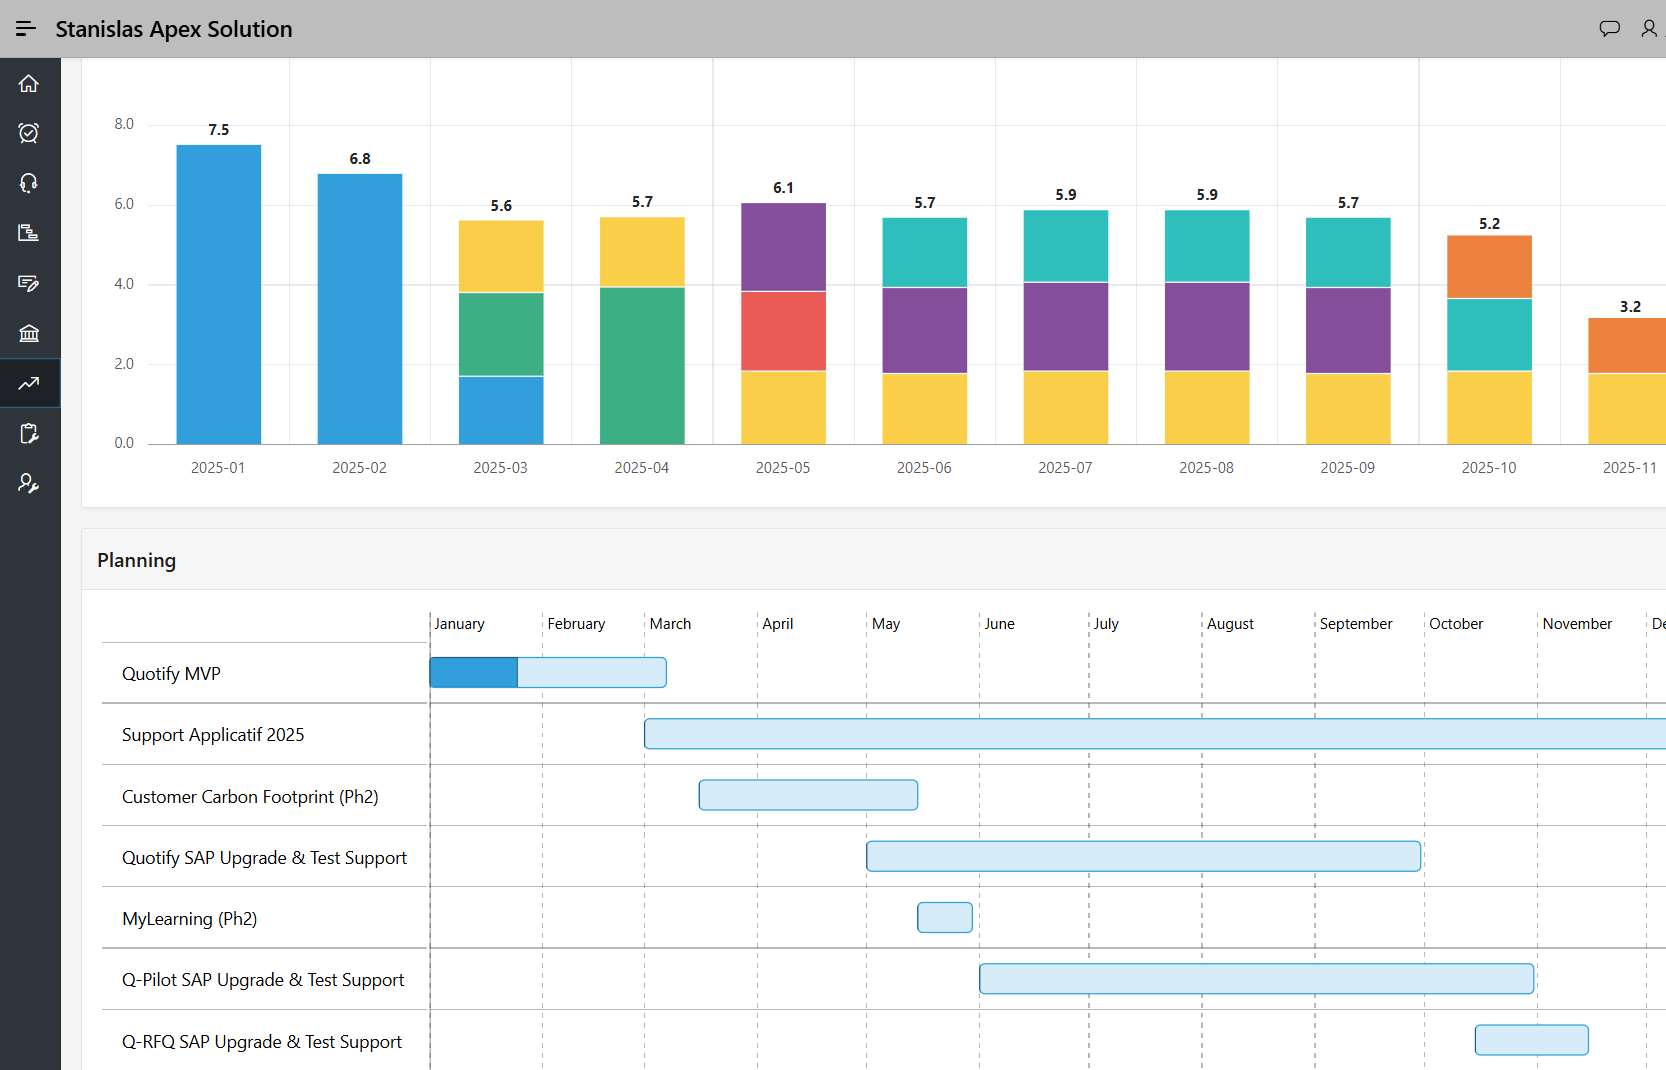The width and height of the screenshot is (1666, 1070).
Task: Toggle the hamburger navigation menu
Action: tap(26, 28)
